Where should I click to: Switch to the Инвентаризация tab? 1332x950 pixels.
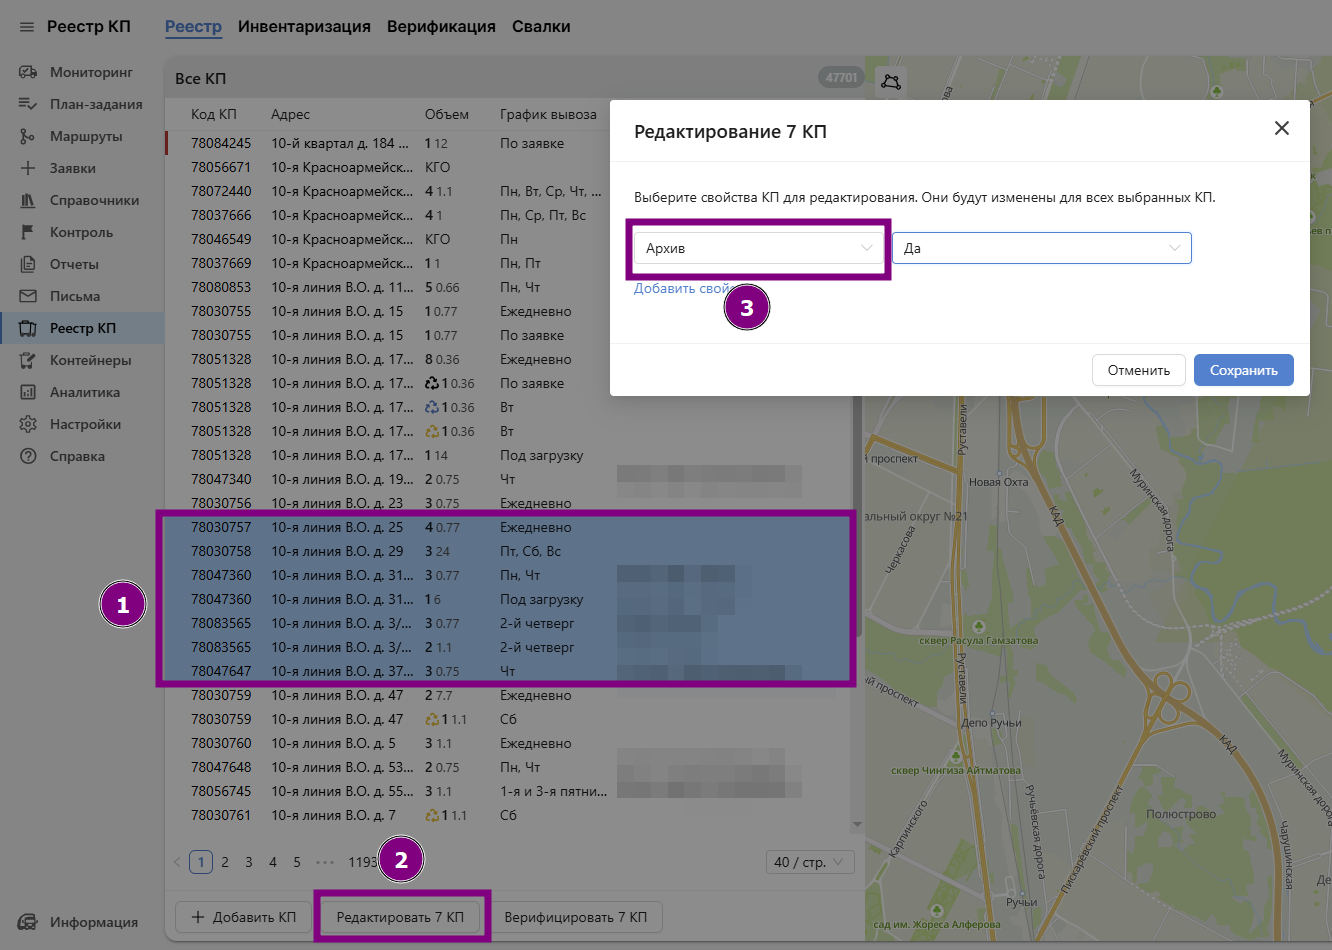pyautogui.click(x=304, y=27)
